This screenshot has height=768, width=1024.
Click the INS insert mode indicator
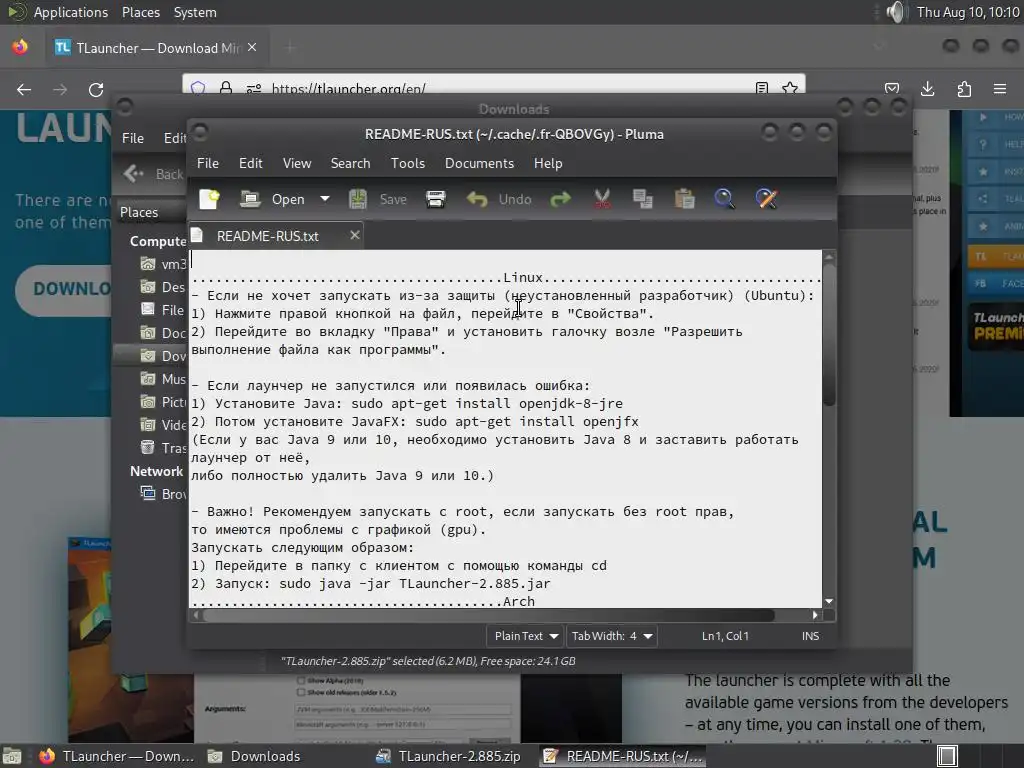pos(810,636)
